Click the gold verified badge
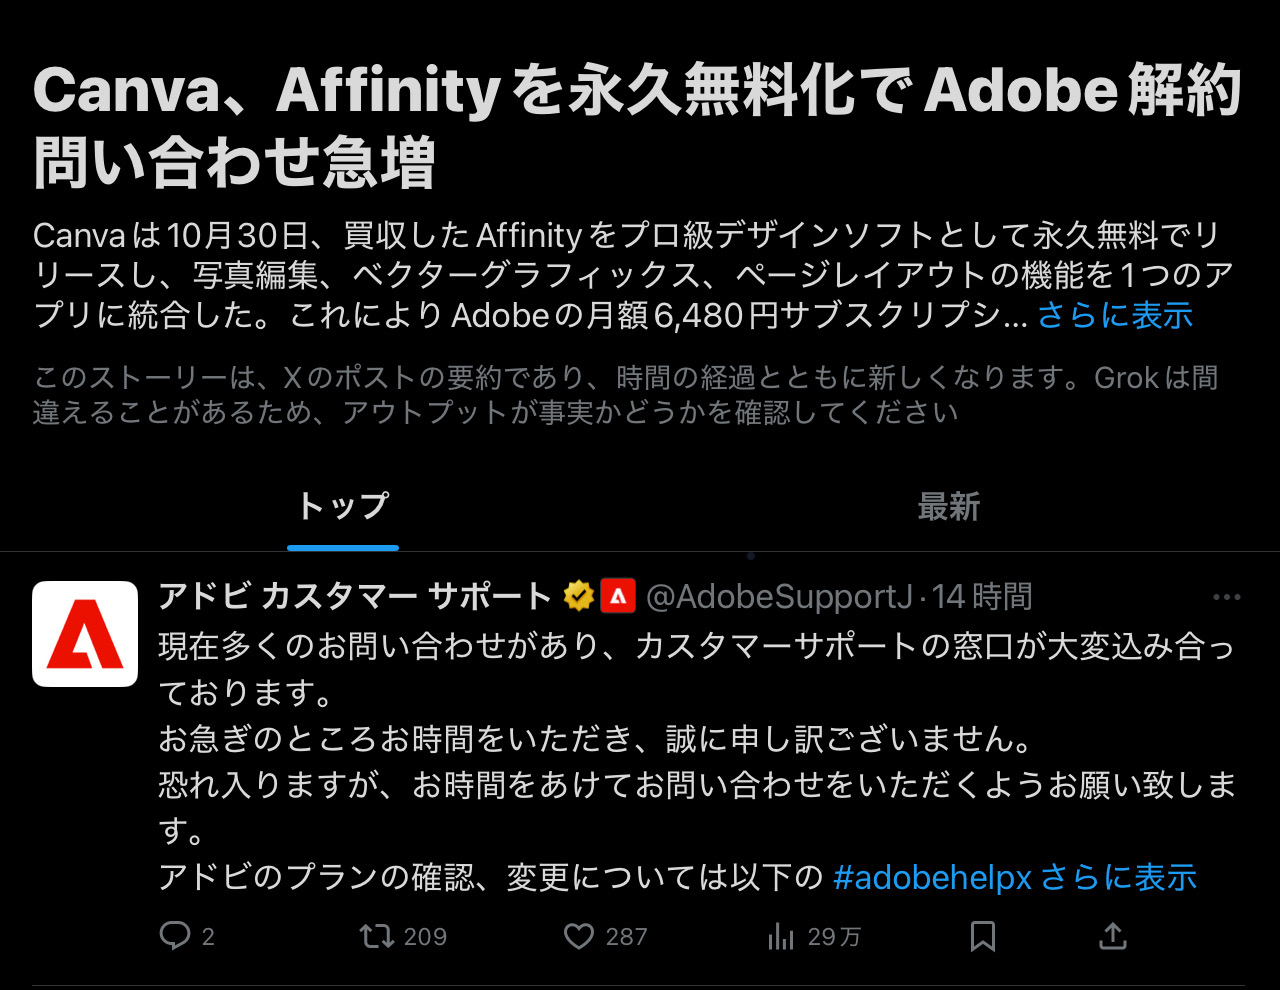 click(579, 597)
